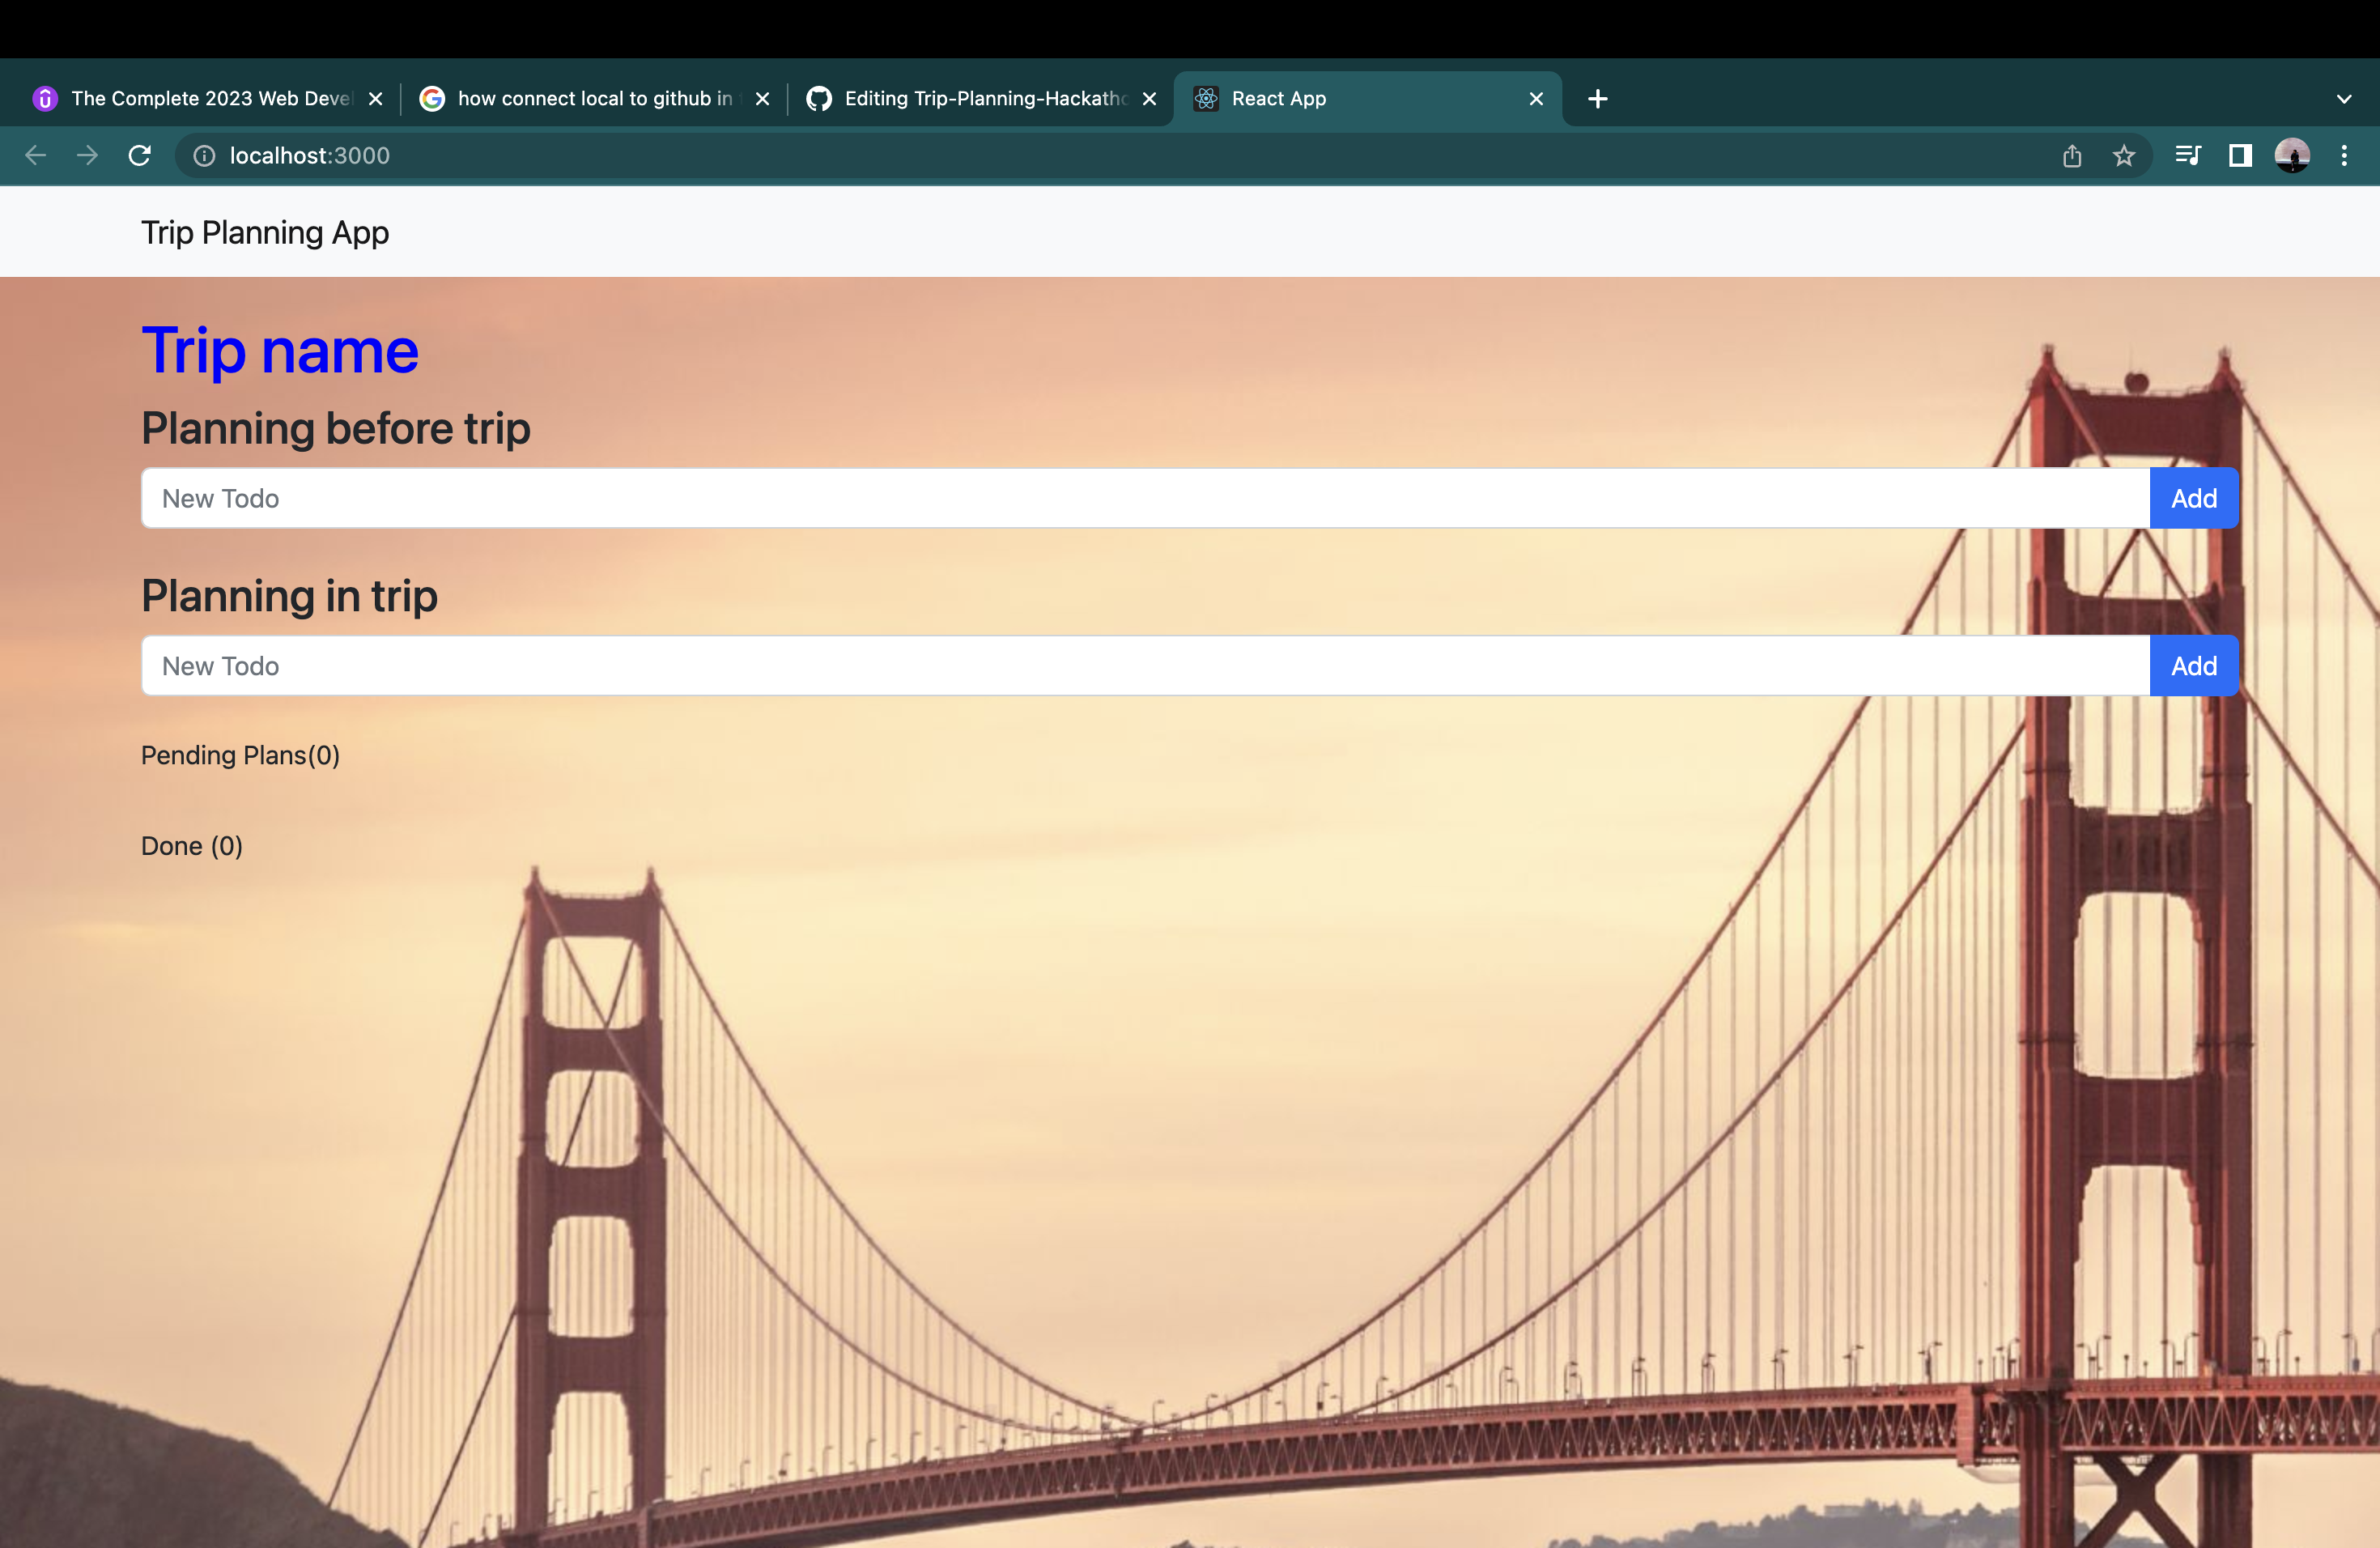Open a new browser tab

point(1598,98)
